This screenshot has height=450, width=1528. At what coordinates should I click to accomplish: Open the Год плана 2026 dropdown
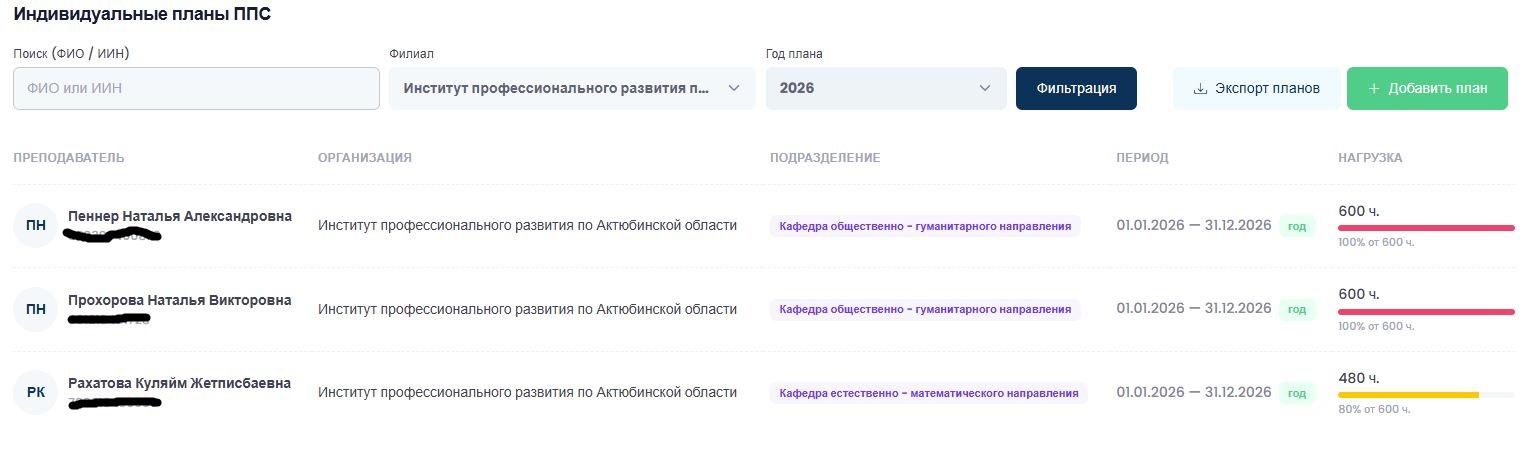coord(886,88)
